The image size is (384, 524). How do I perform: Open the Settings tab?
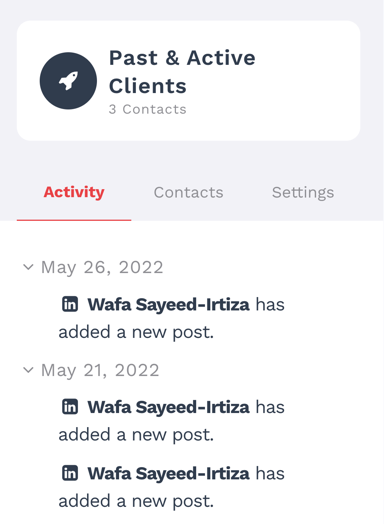tap(303, 192)
